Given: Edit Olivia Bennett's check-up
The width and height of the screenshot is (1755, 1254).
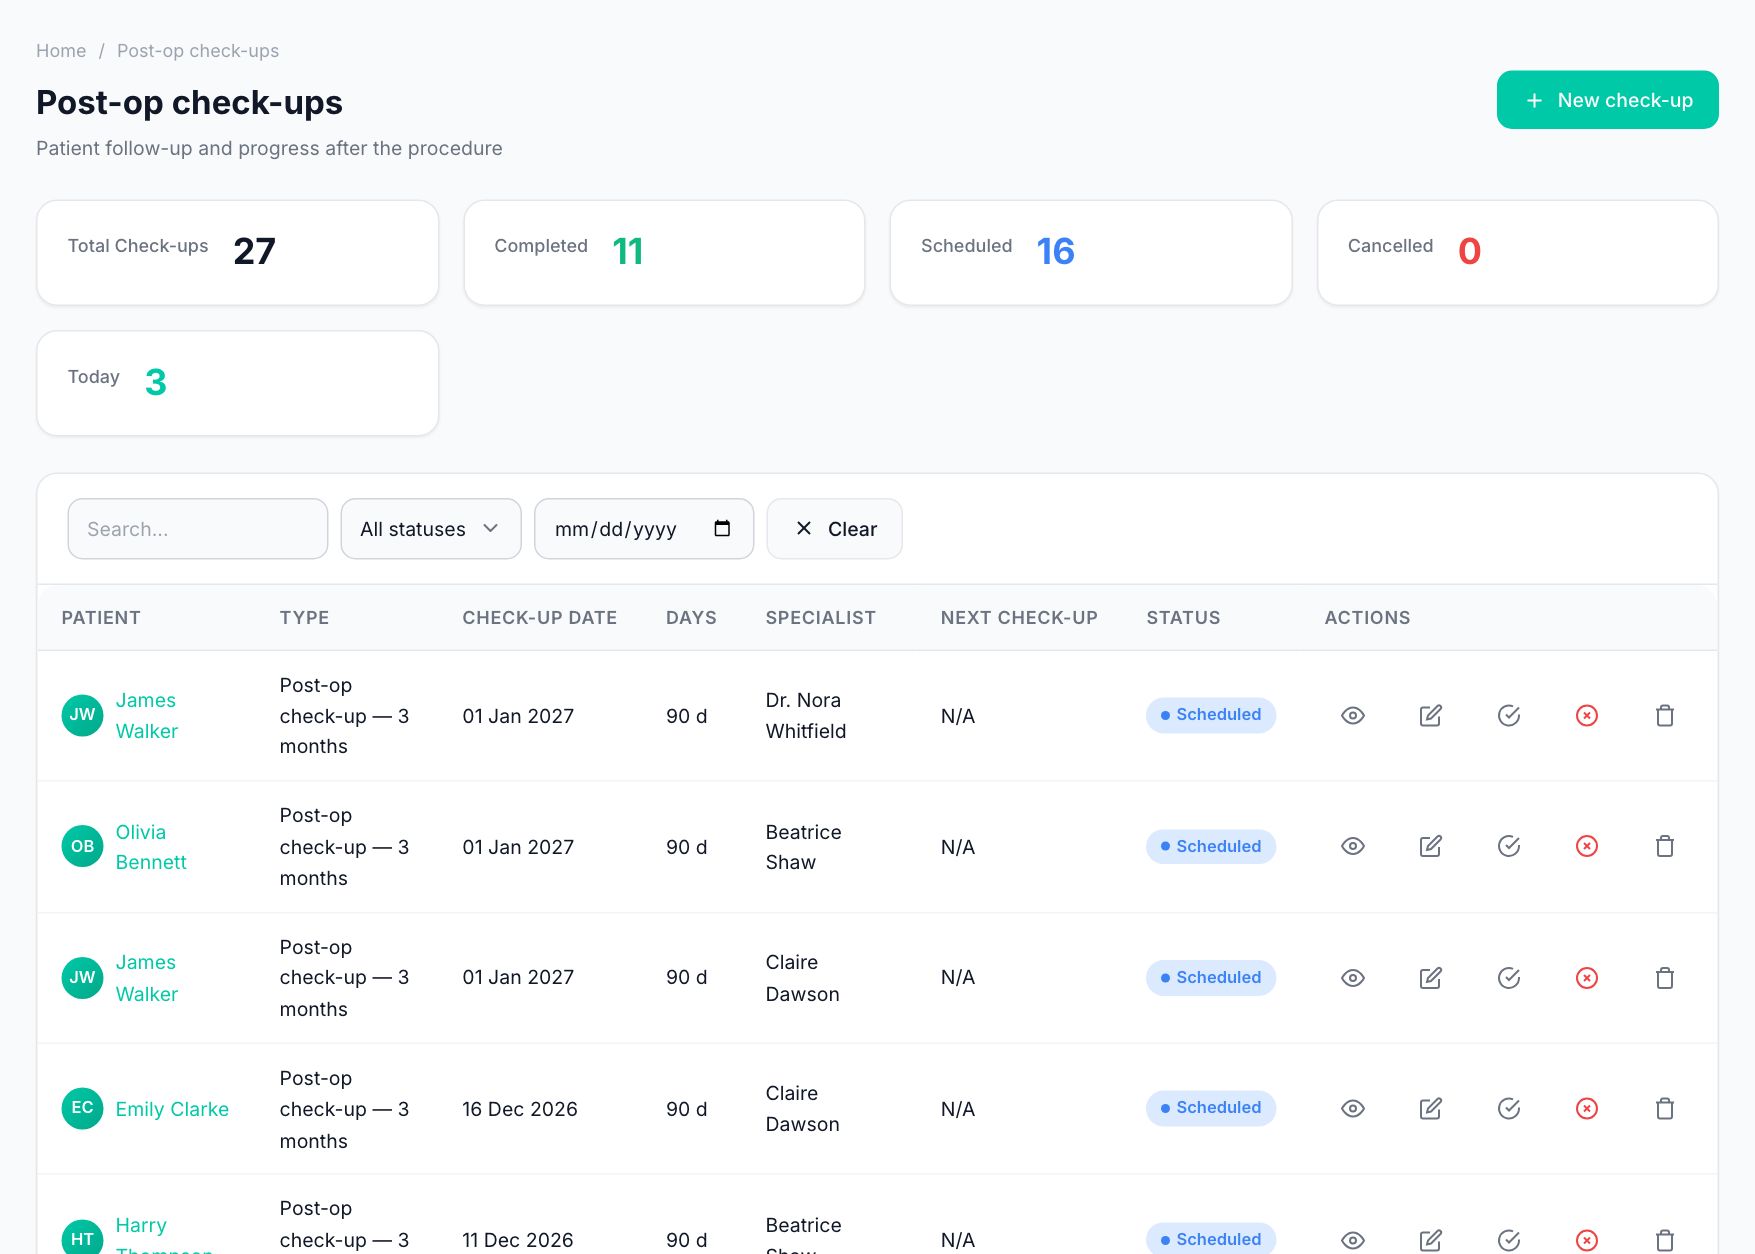Looking at the screenshot, I should tap(1430, 847).
